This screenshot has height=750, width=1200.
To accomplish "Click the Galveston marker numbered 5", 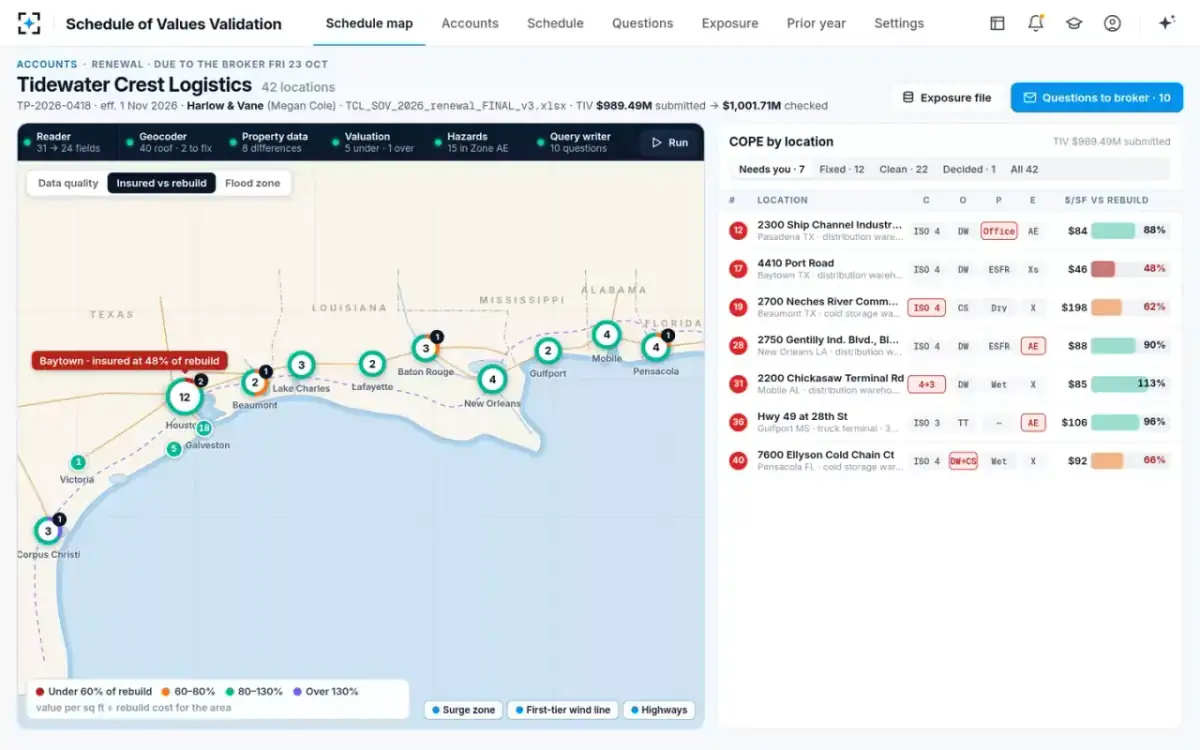I will pos(174,449).
